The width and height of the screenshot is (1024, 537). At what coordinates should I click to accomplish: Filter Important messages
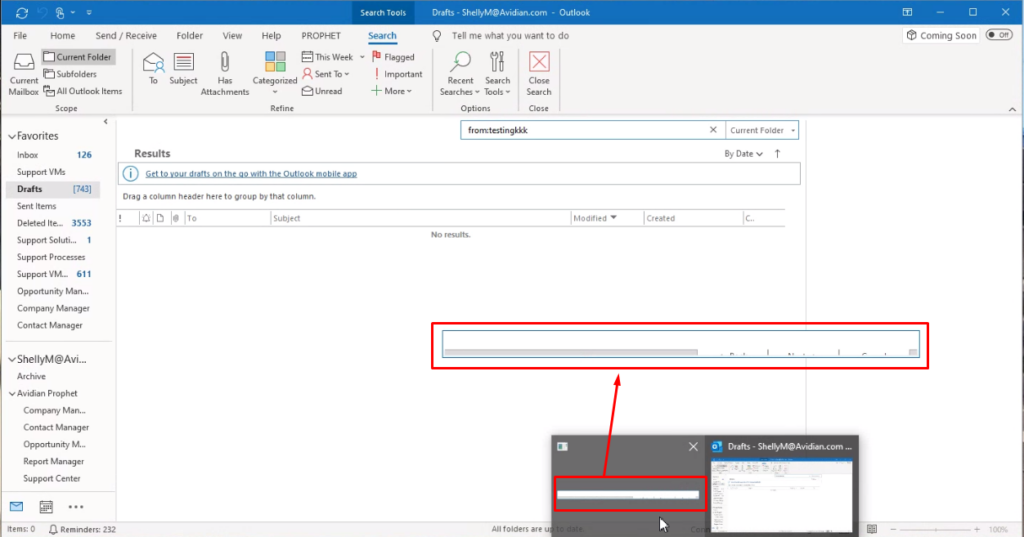(397, 74)
